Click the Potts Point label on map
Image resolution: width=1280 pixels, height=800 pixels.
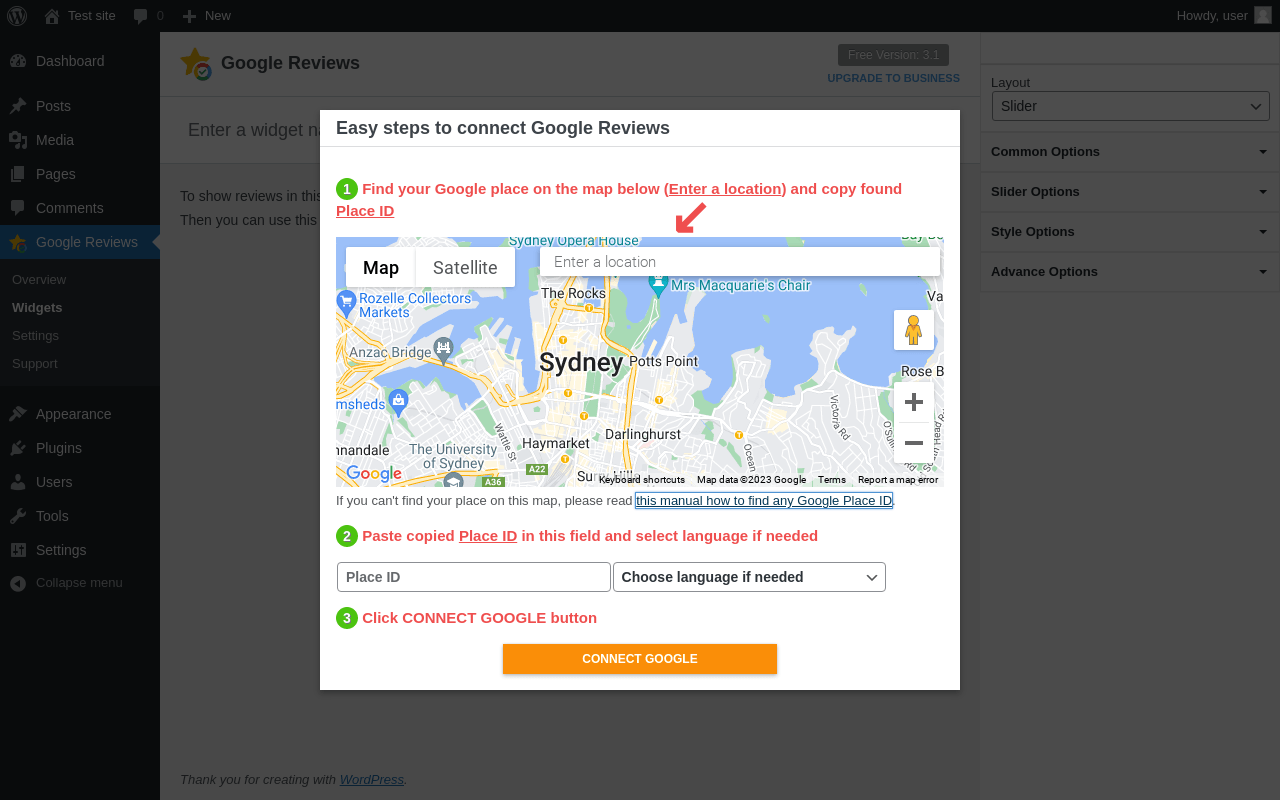click(664, 361)
